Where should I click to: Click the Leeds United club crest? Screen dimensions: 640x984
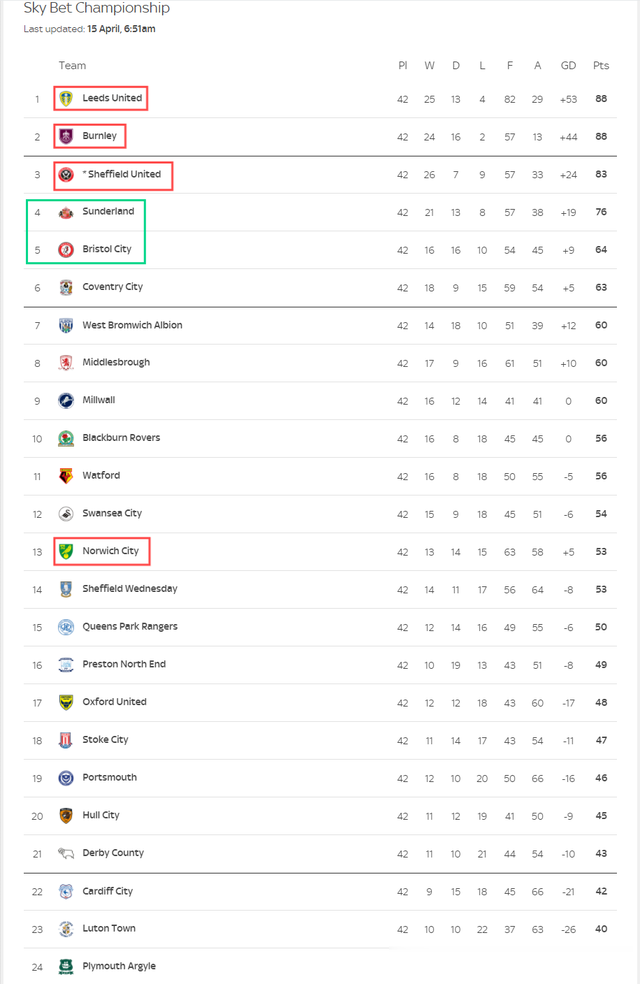pyautogui.click(x=66, y=99)
